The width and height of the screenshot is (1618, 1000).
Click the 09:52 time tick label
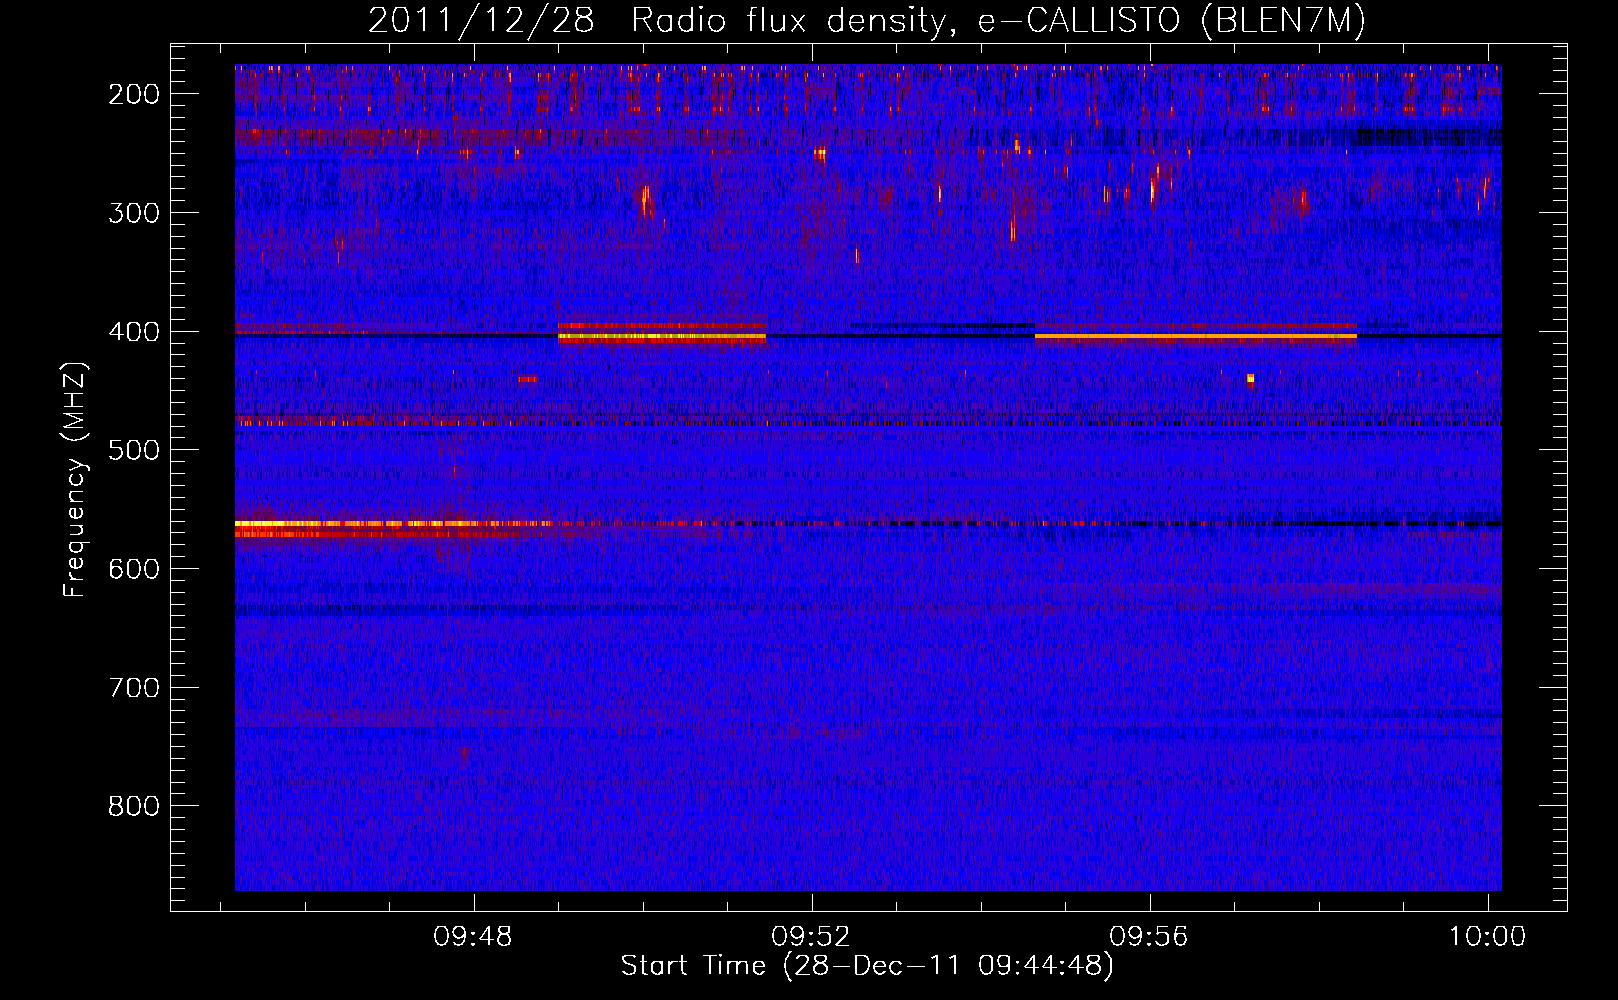coord(811,937)
